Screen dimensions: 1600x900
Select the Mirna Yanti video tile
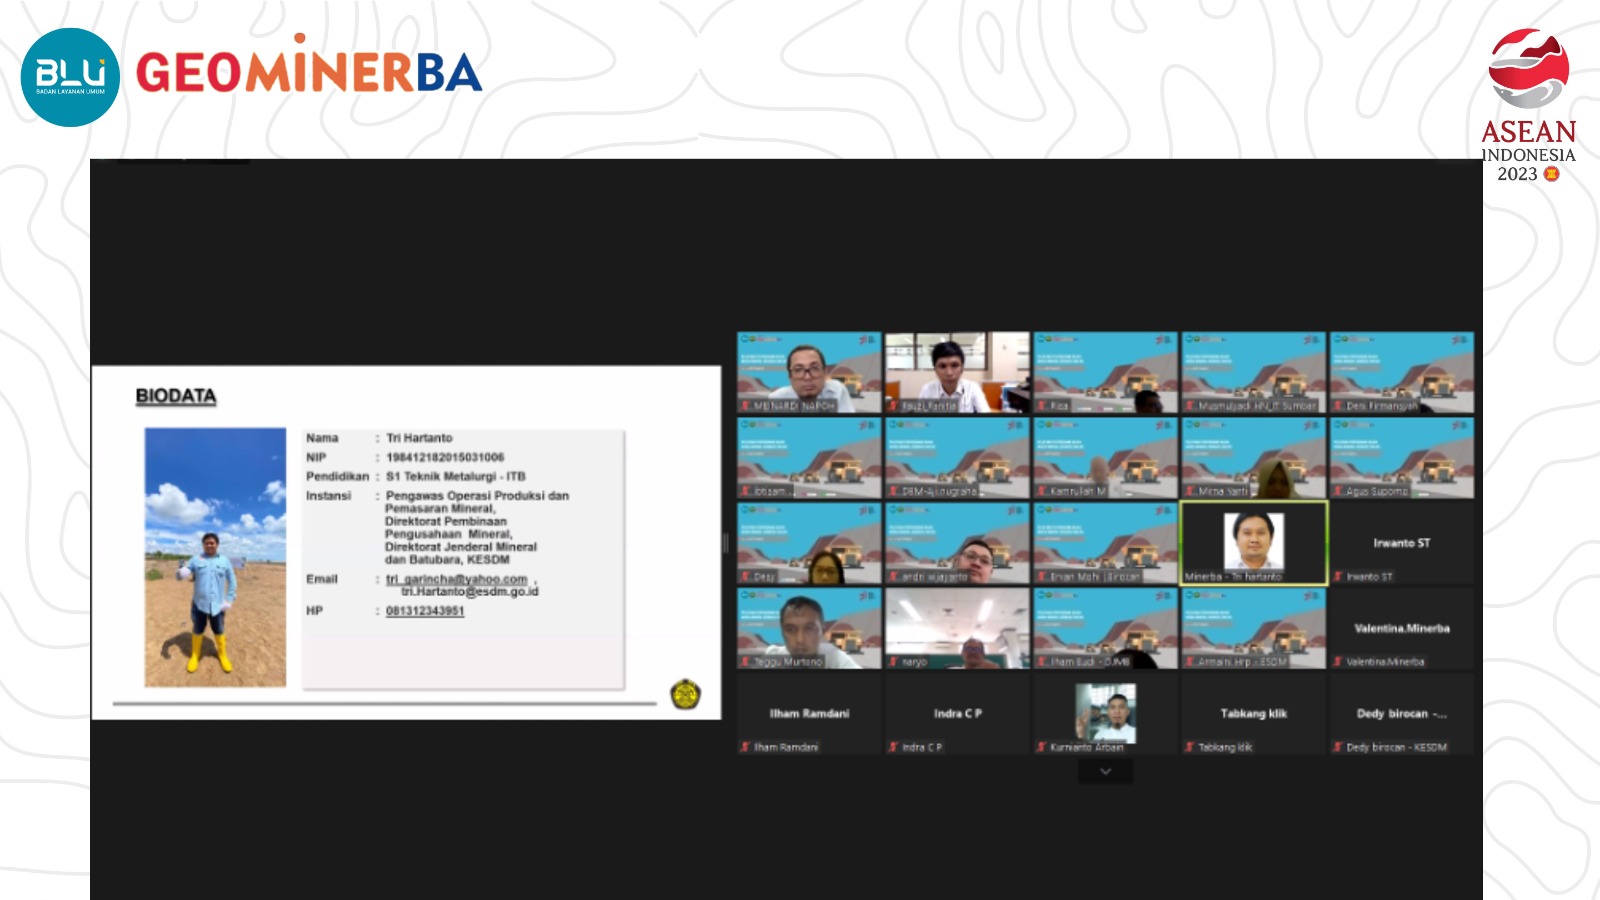coord(1253,458)
